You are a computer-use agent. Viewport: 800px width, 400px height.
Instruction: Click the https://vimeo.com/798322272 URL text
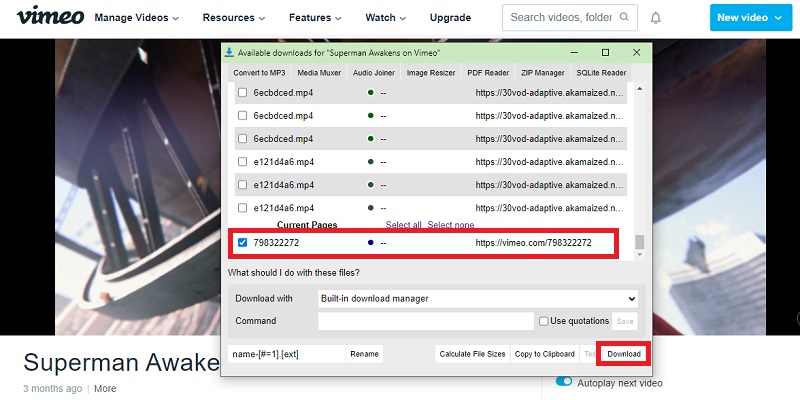pos(533,243)
